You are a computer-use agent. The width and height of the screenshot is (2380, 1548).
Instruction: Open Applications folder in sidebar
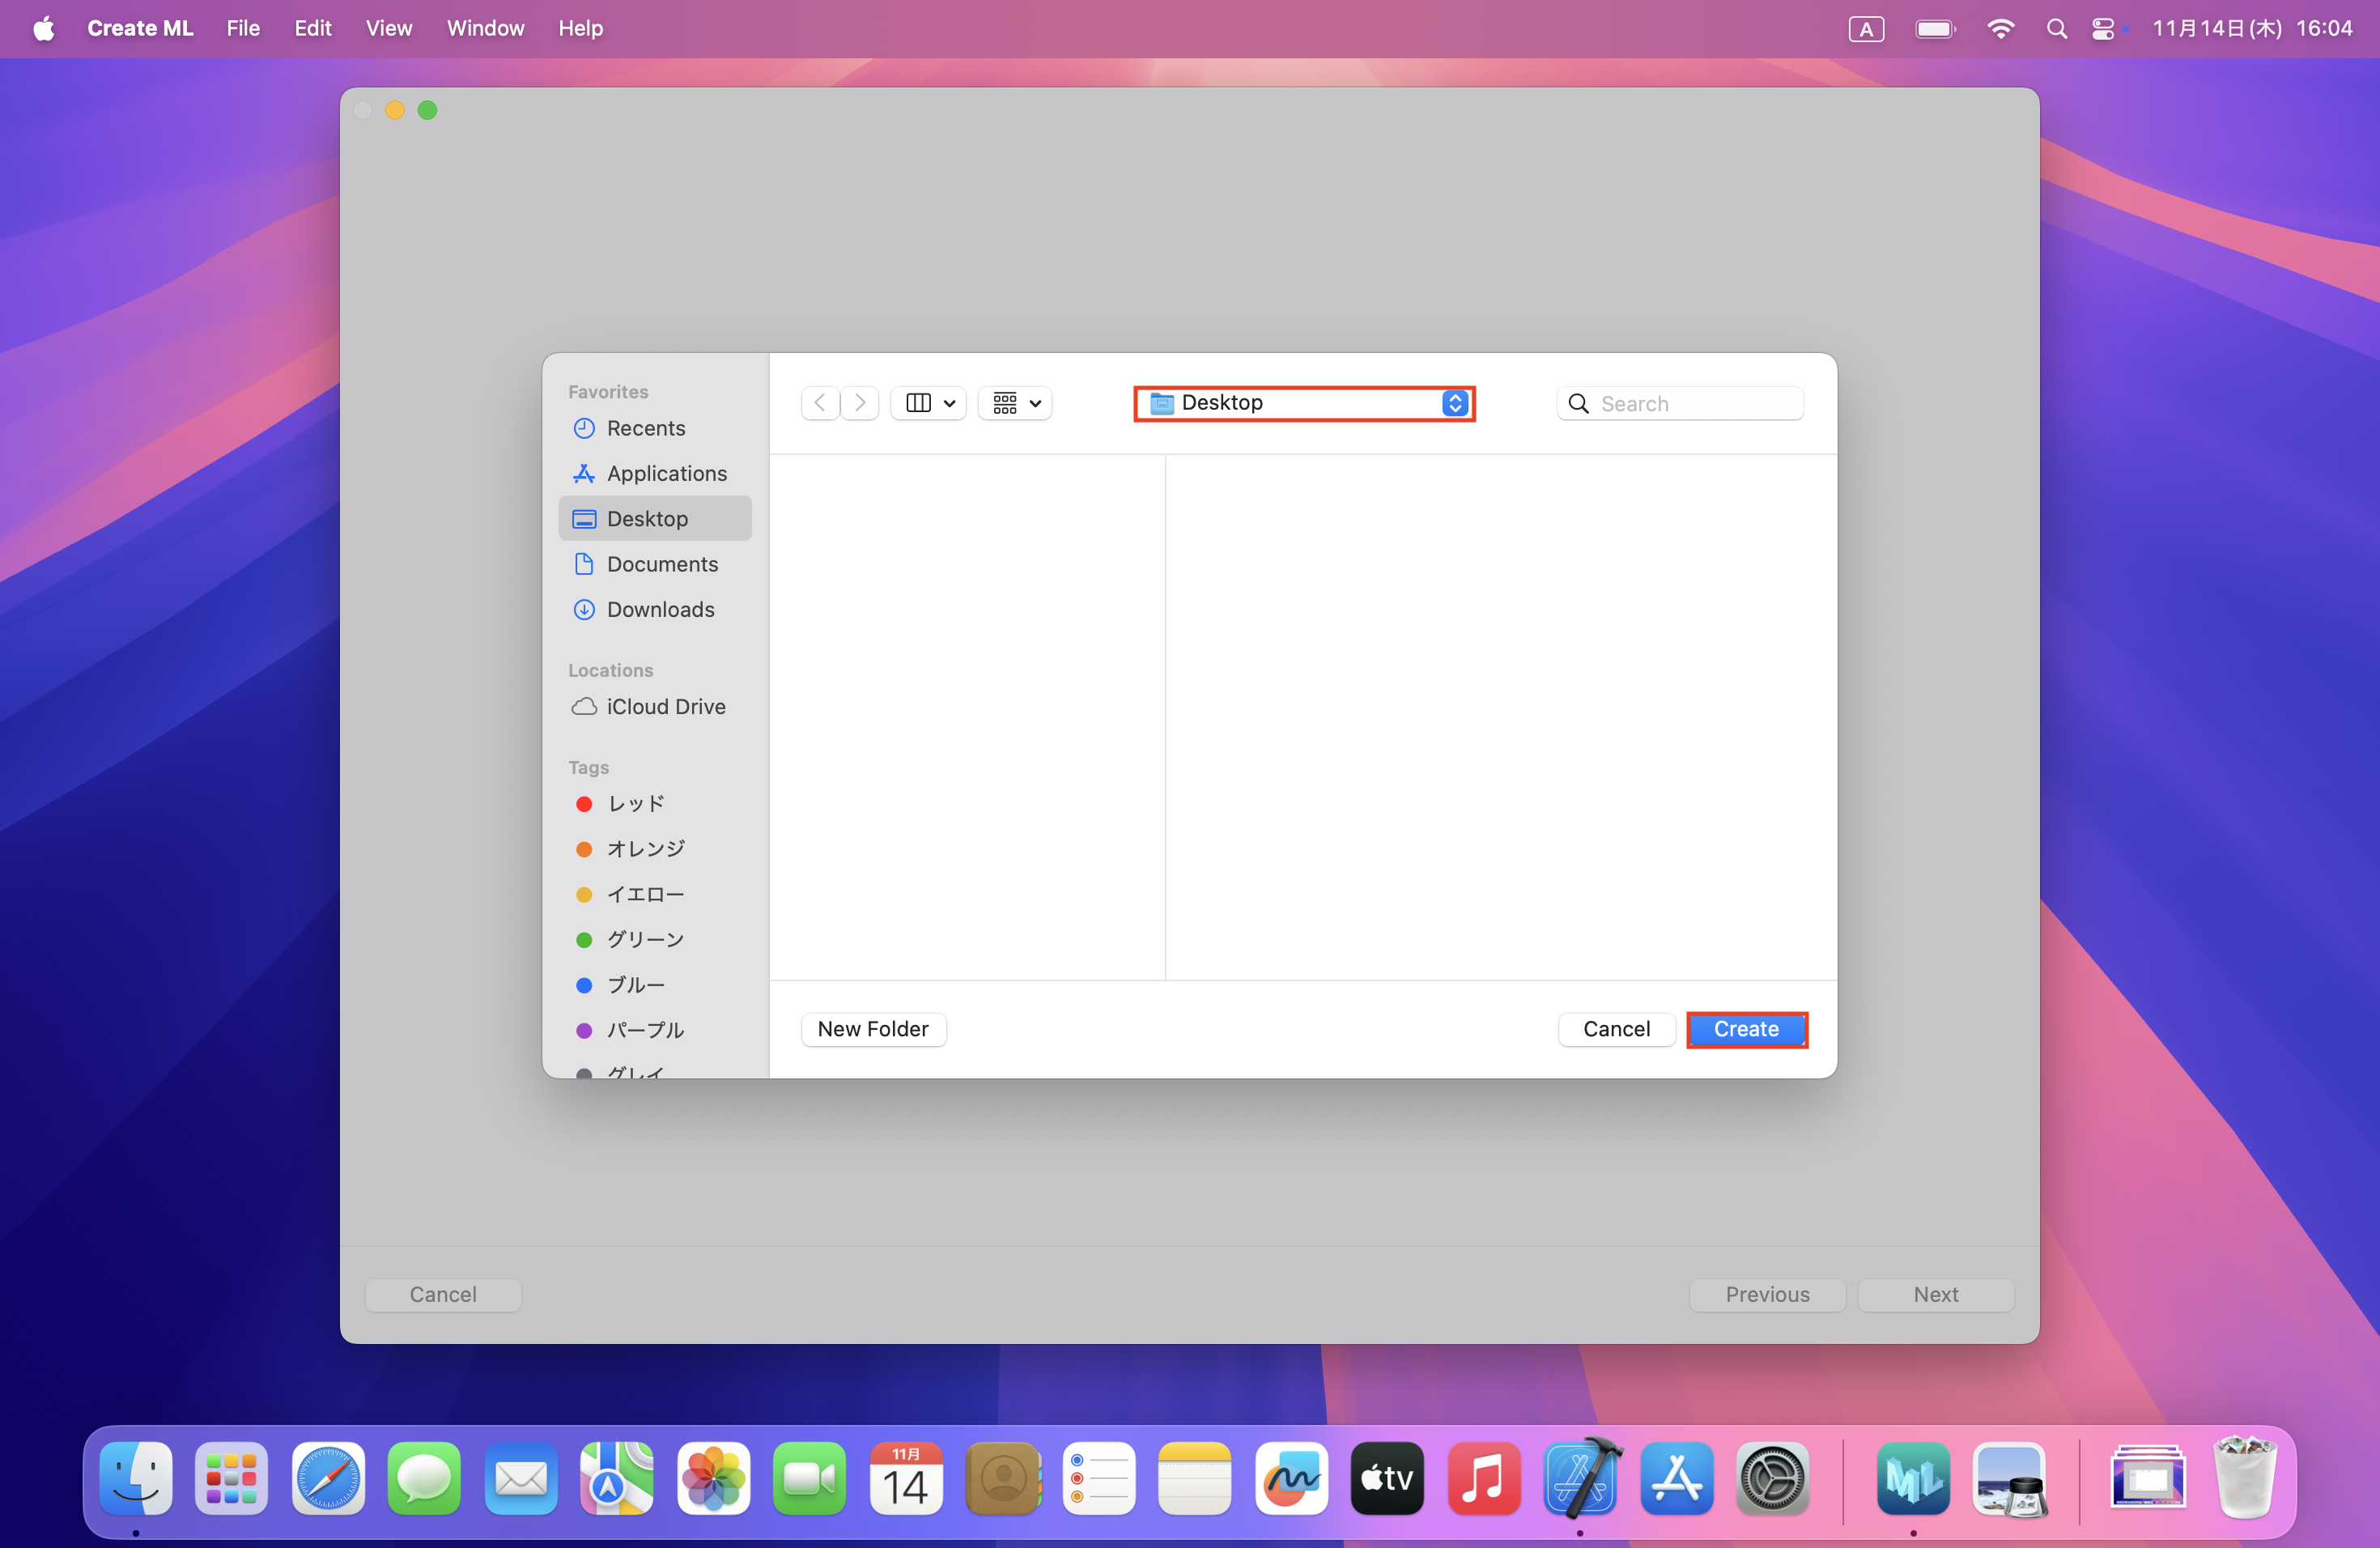(666, 473)
